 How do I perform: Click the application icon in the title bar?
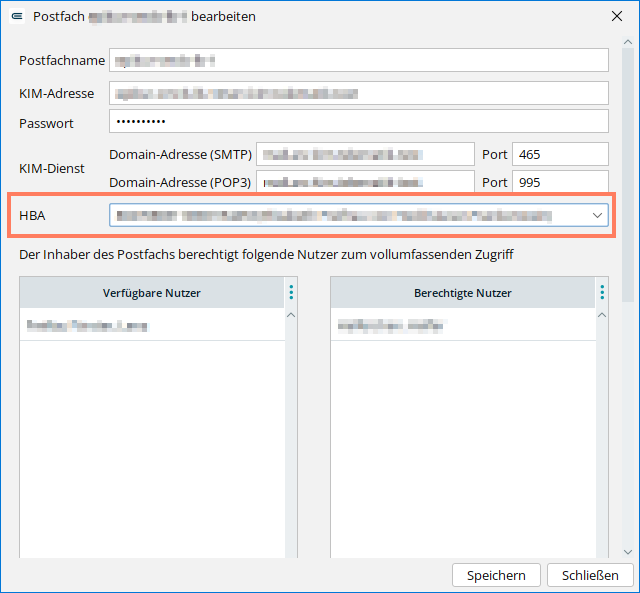[17, 17]
